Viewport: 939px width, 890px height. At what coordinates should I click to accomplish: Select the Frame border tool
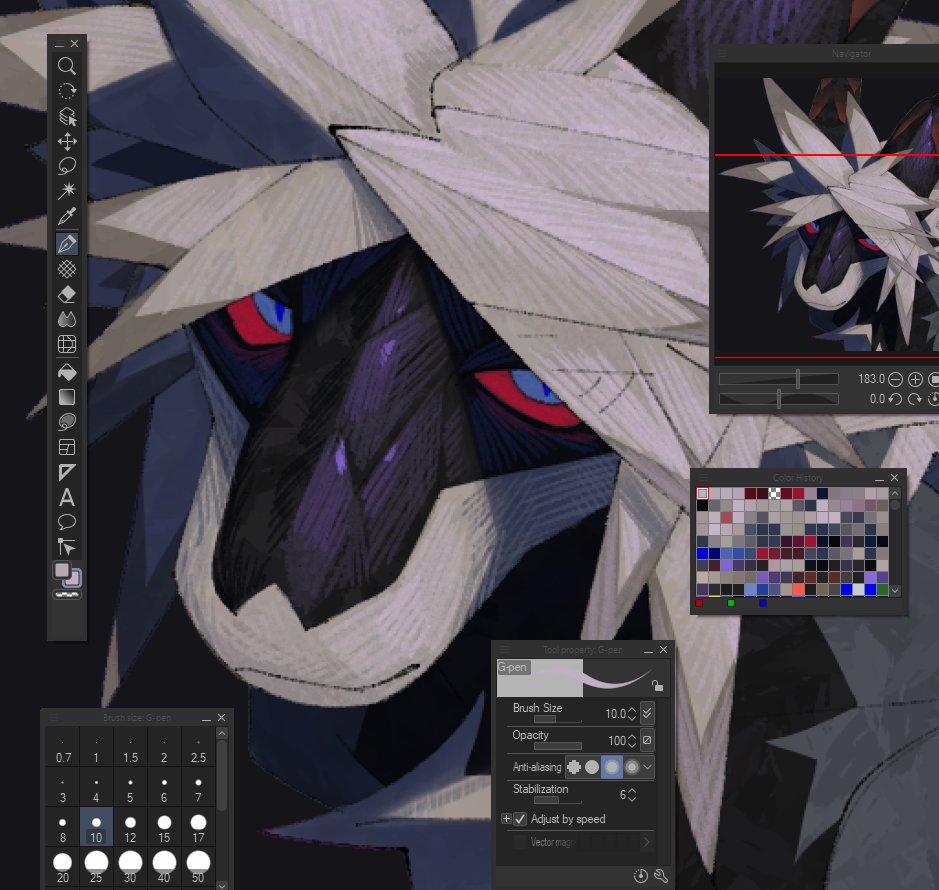[x=66, y=447]
